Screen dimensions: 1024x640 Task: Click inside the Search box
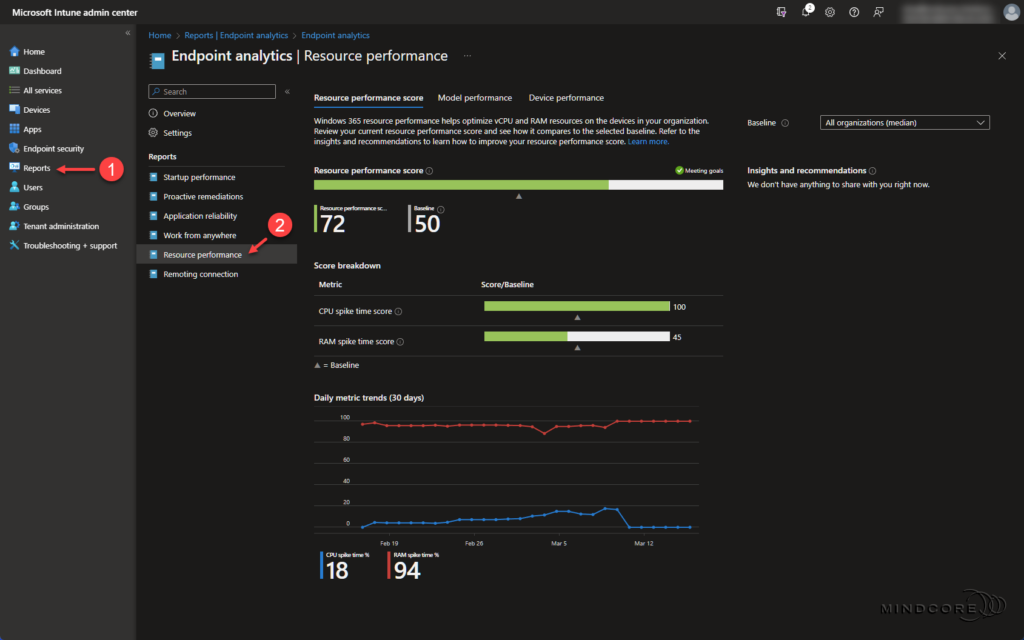pyautogui.click(x=211, y=90)
